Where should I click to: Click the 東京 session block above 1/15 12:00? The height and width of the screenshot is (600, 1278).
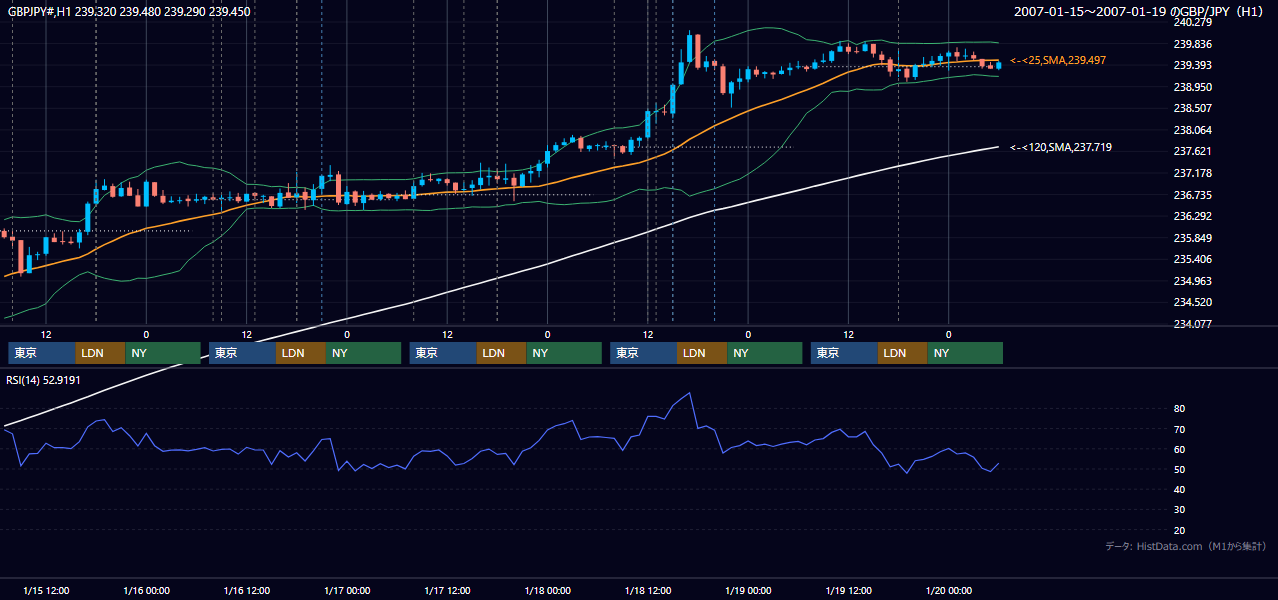coord(41,353)
